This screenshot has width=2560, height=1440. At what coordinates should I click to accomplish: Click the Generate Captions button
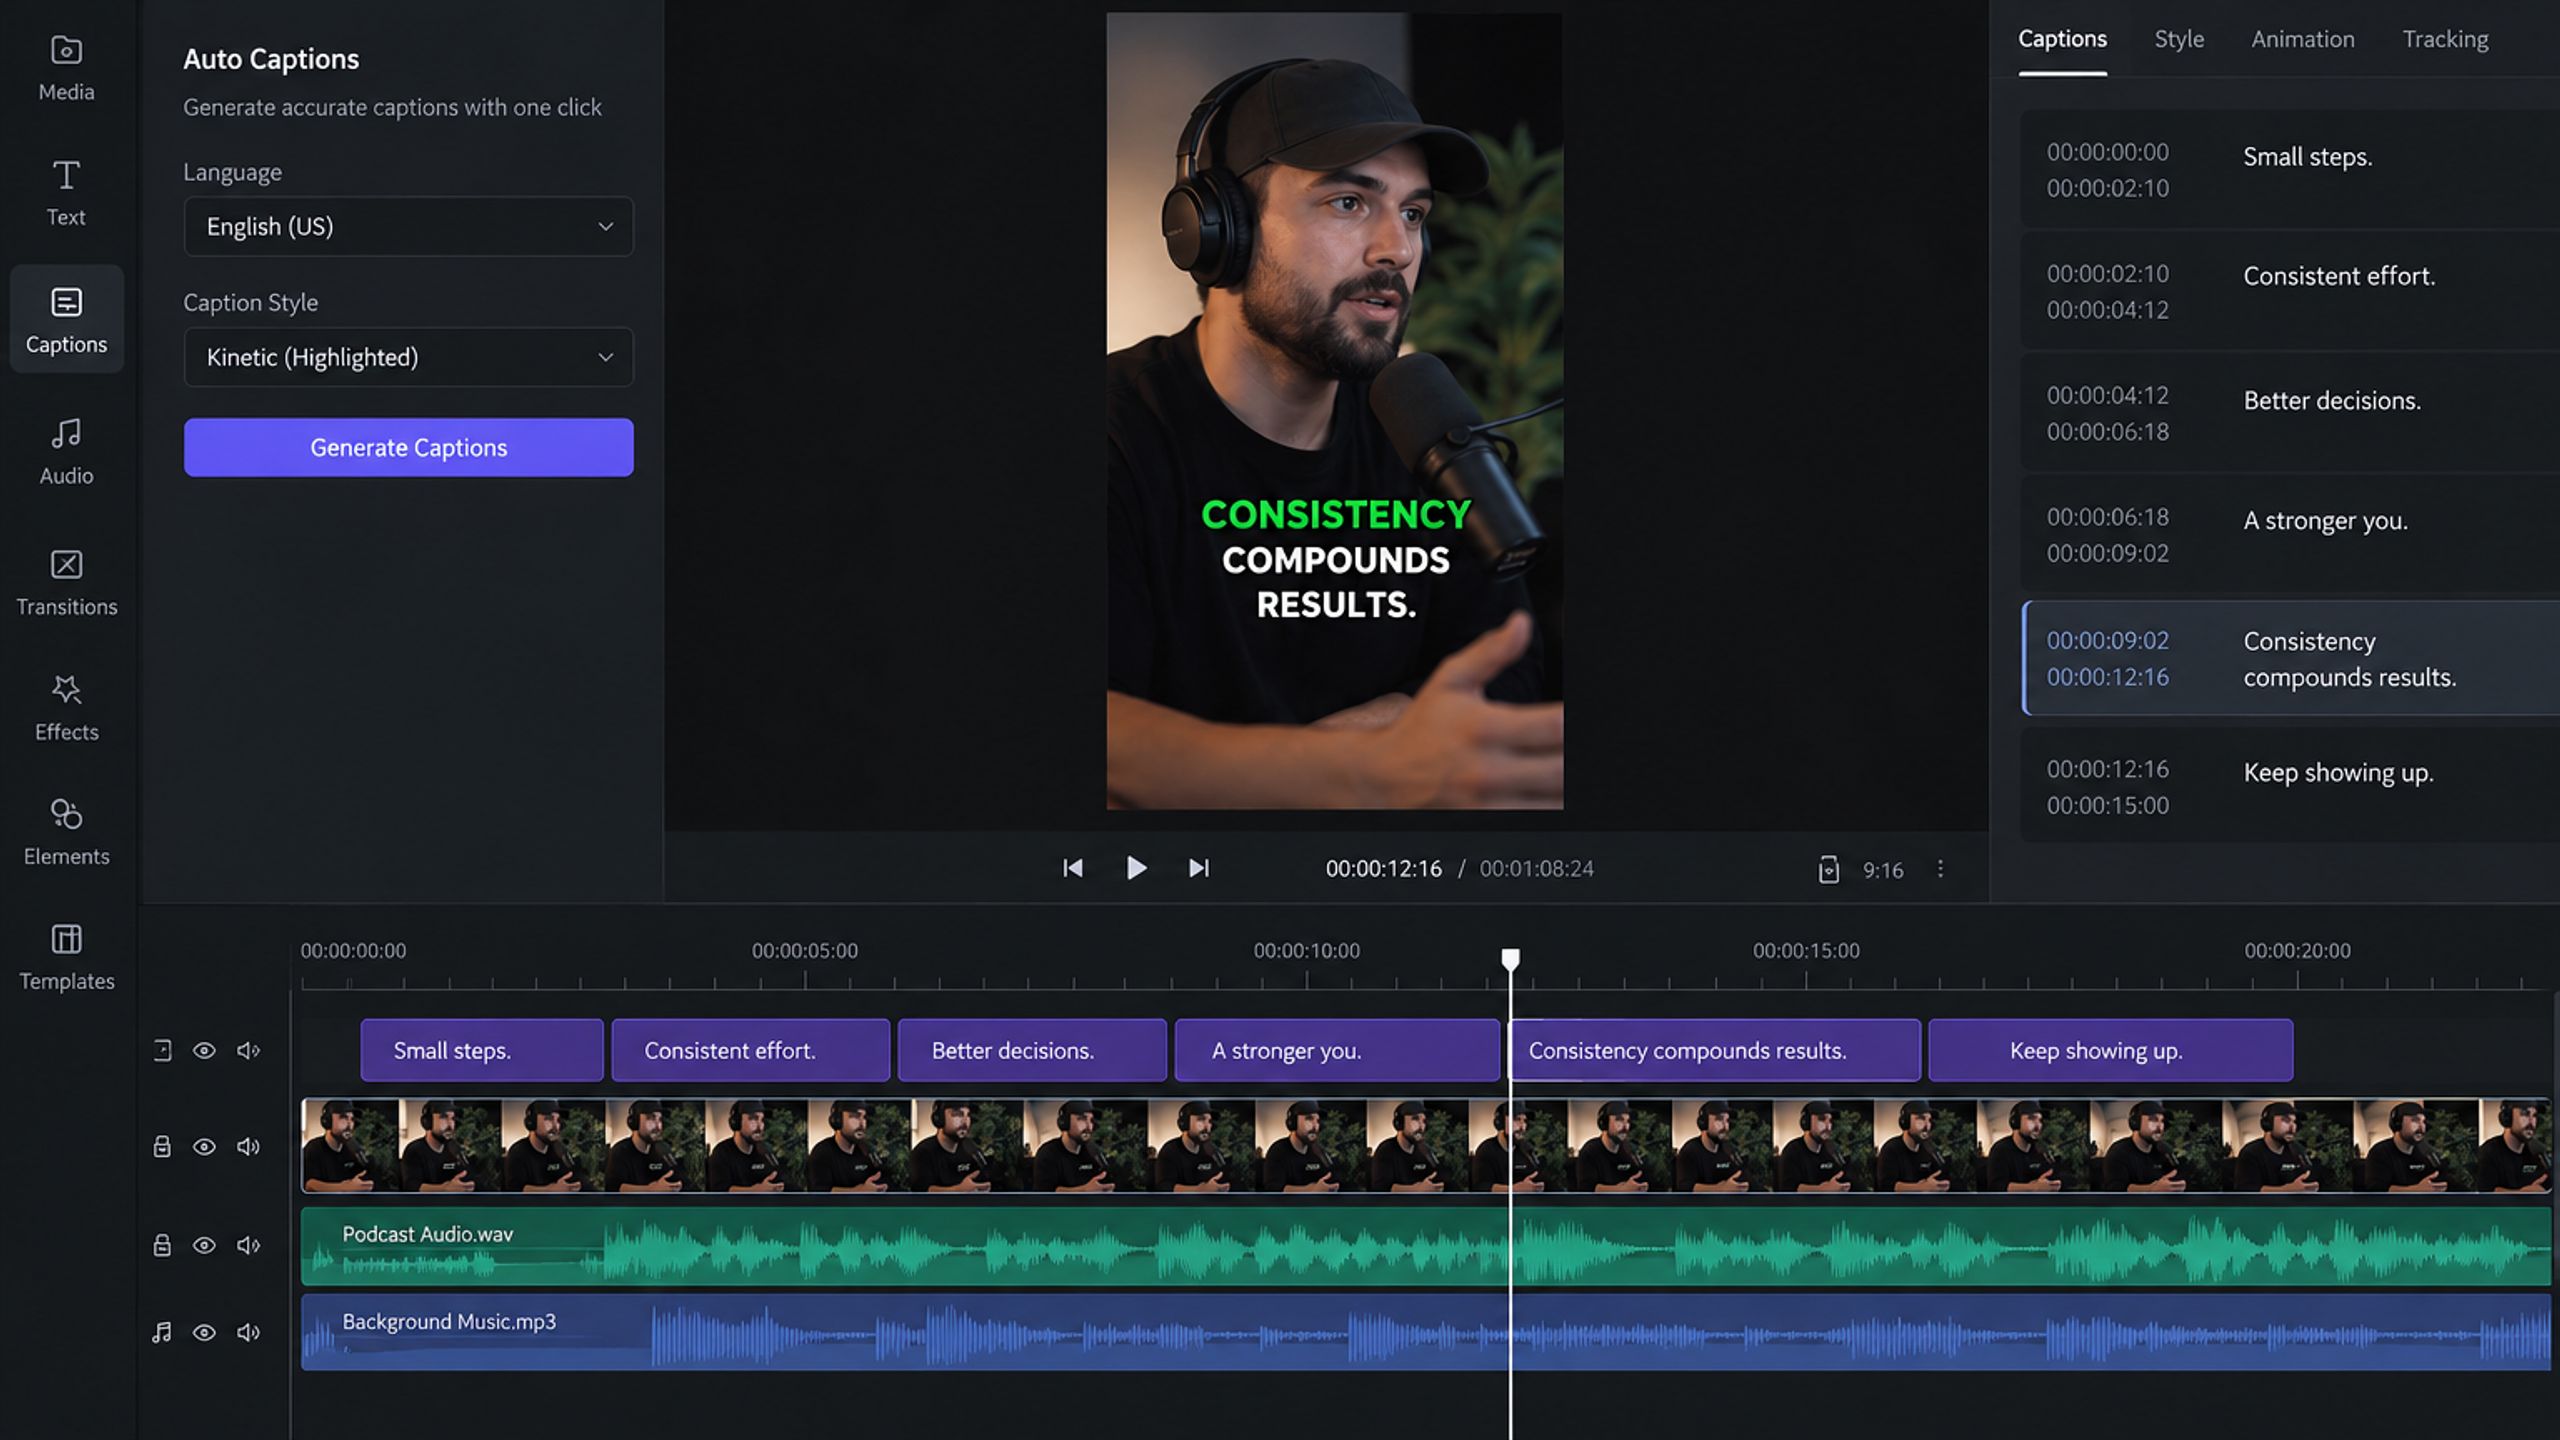(408, 447)
